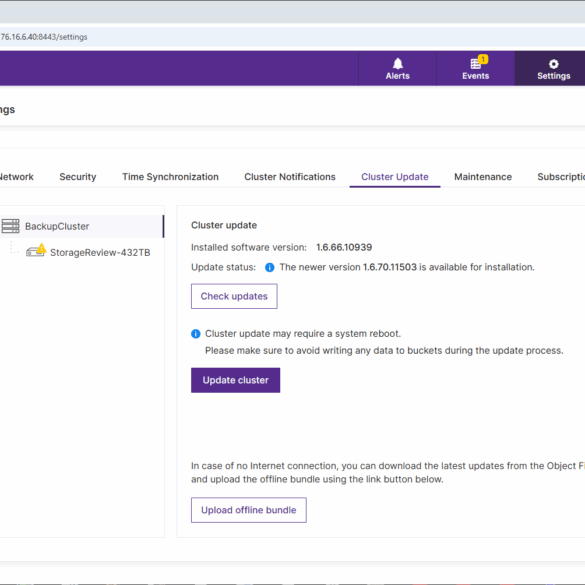This screenshot has height=585, width=585.
Task: Open the partially visible Subscription tab
Action: [561, 177]
